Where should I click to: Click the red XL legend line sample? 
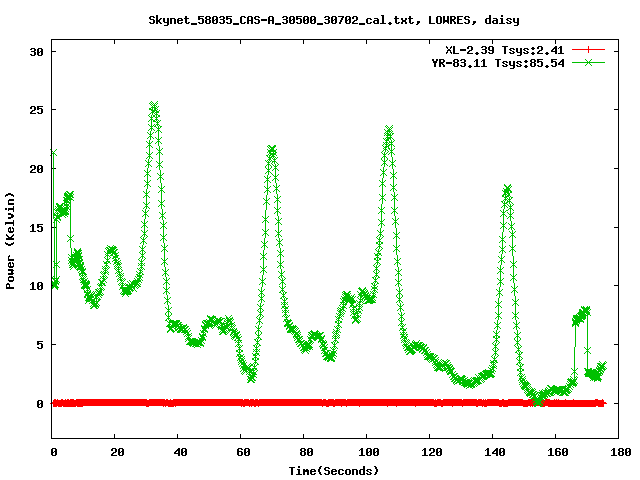(x=588, y=50)
